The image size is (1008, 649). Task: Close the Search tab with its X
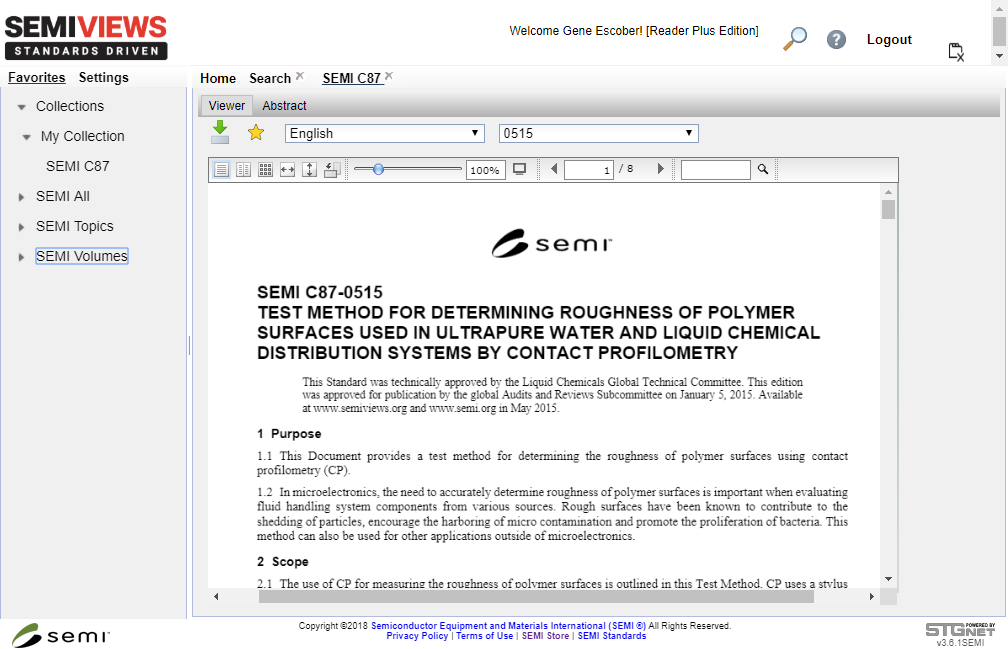coord(300,76)
